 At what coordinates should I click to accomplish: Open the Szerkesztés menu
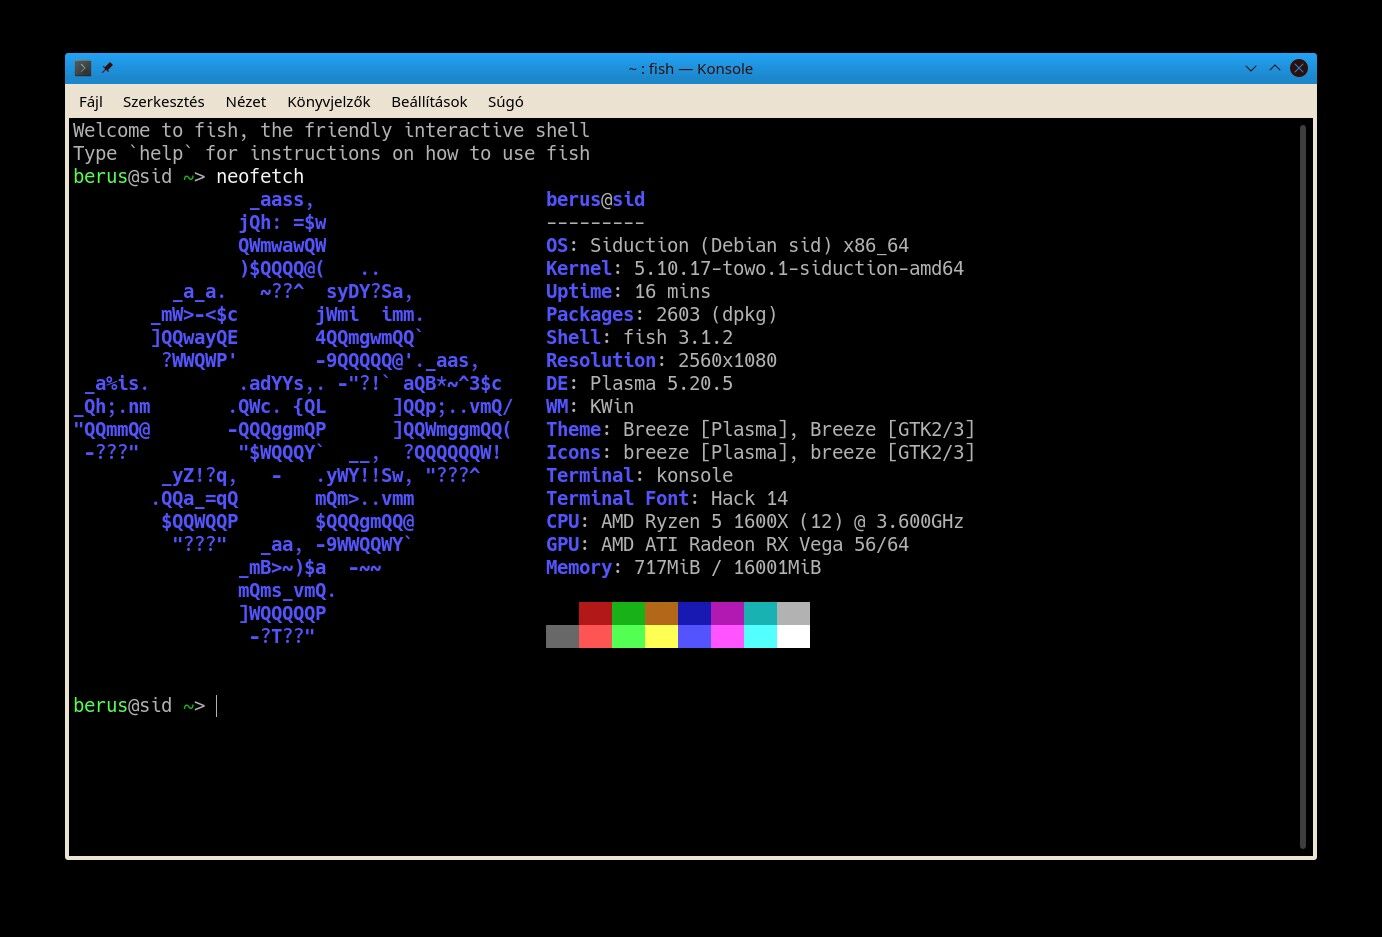coord(164,102)
